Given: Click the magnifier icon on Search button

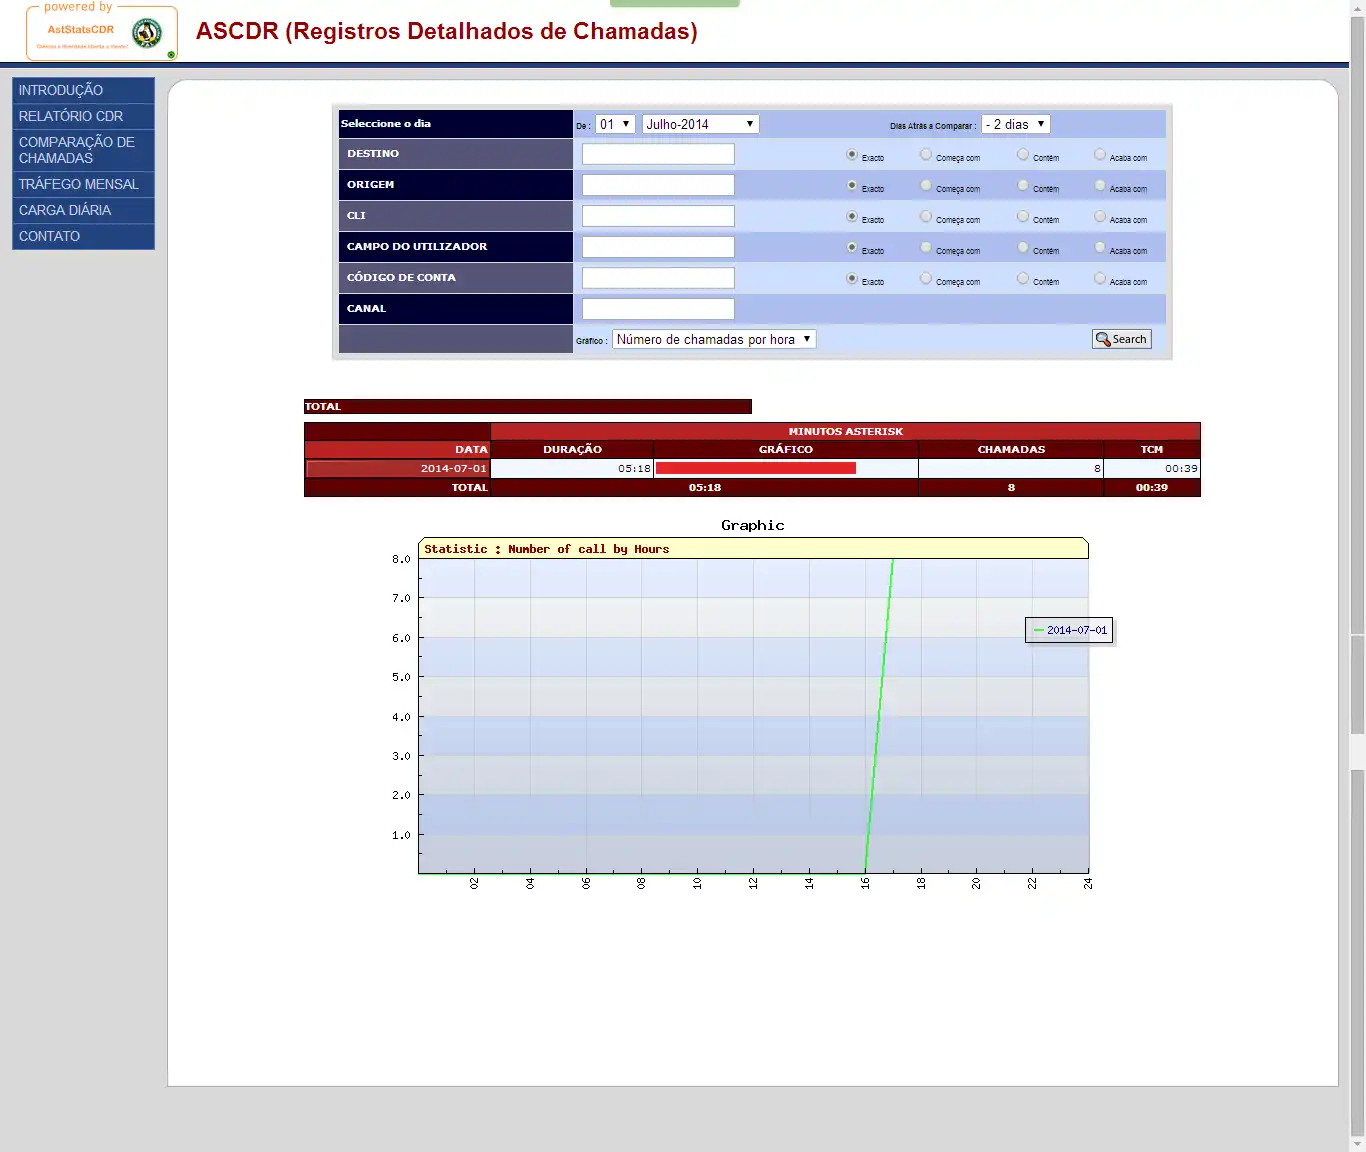Looking at the screenshot, I should point(1103,340).
